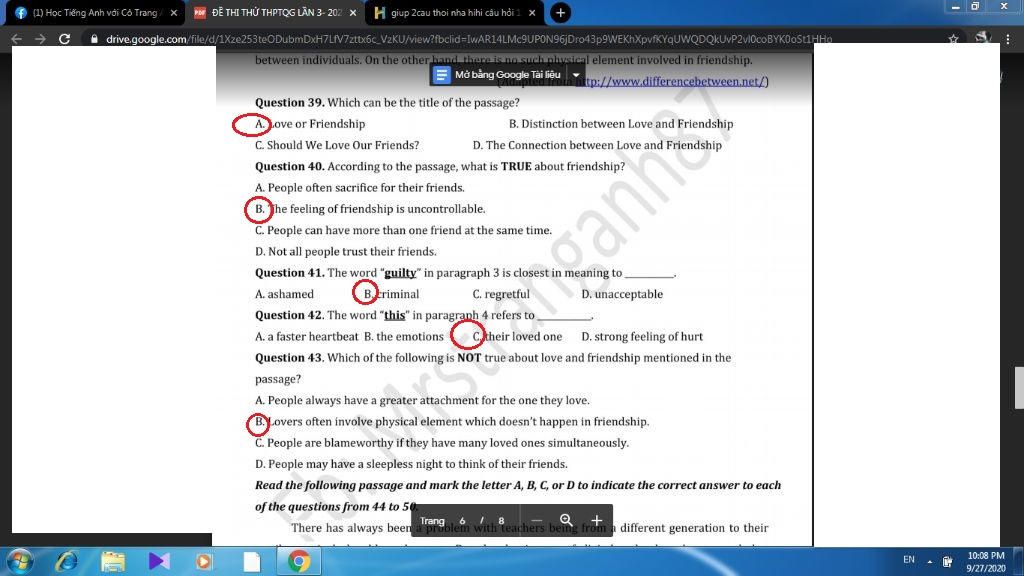Viewport: 1024px width, 576px height.
Task: Click Mở bằng Google Tài liệu button
Action: coord(498,74)
